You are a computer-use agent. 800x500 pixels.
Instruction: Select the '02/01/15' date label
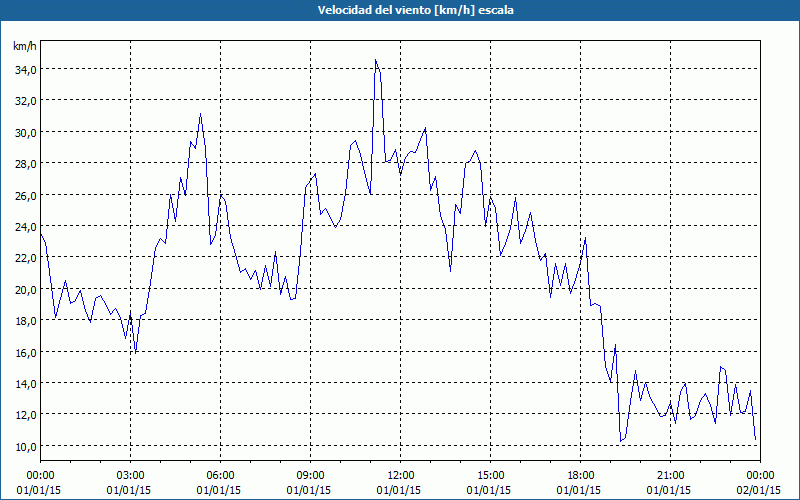coord(759,490)
